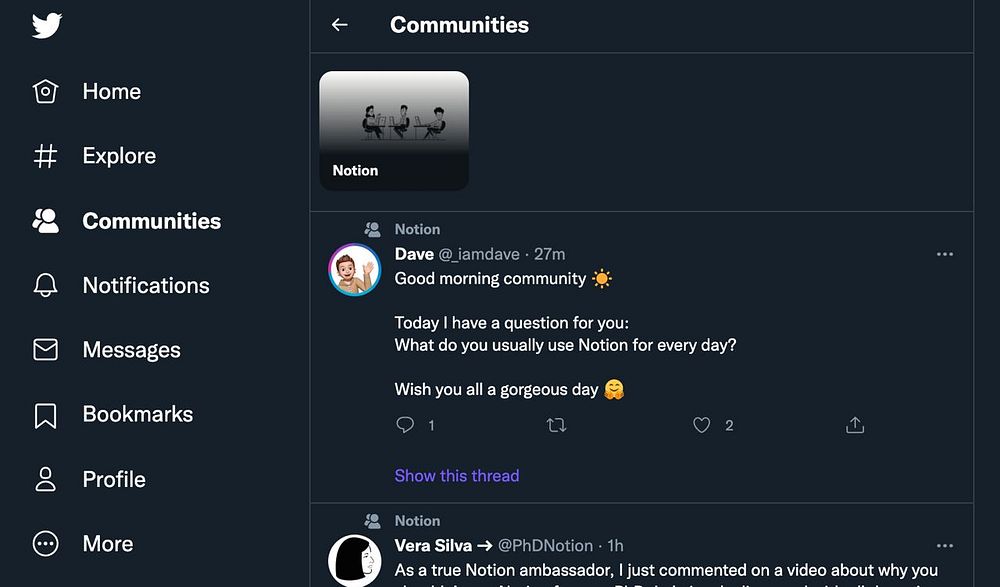Open the Bookmarks icon
Image resolution: width=1000 pixels, height=587 pixels.
pyautogui.click(x=46, y=415)
